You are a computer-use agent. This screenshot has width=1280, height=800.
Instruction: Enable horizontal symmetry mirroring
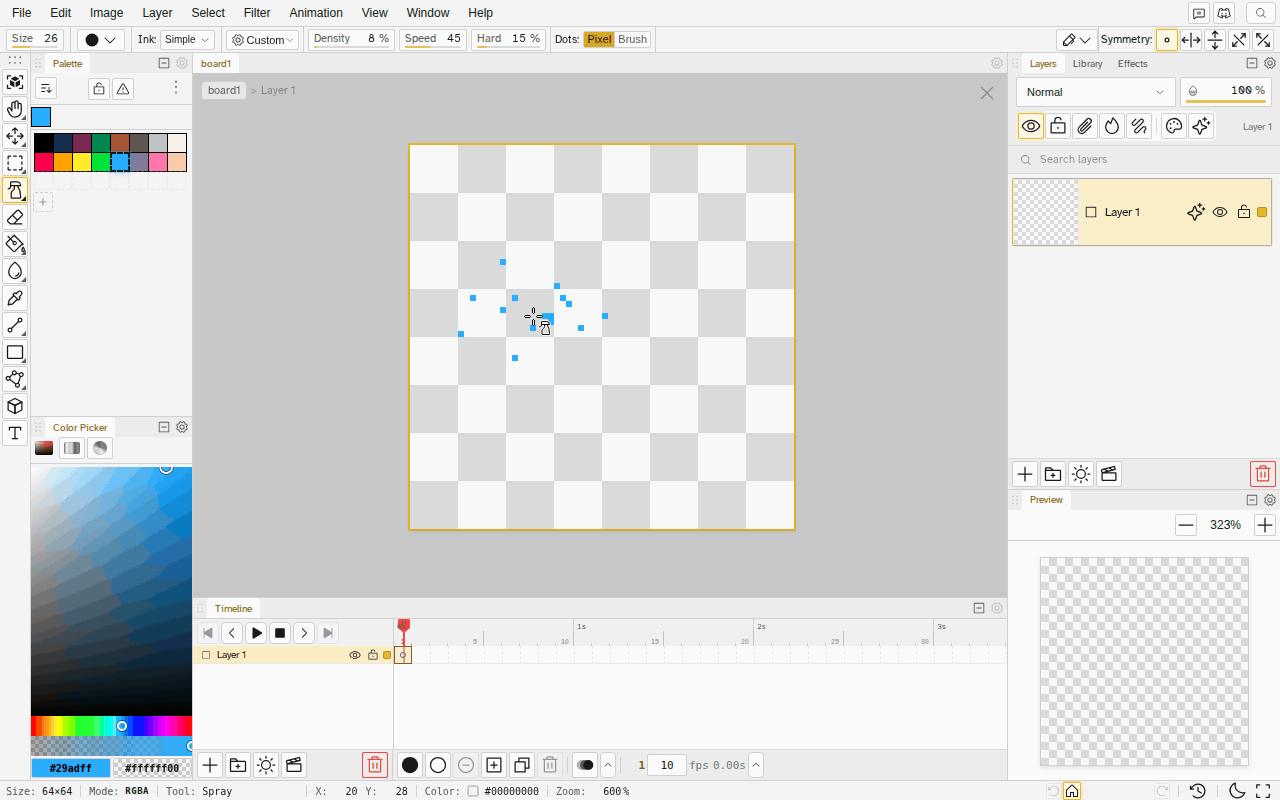[x=1191, y=40]
